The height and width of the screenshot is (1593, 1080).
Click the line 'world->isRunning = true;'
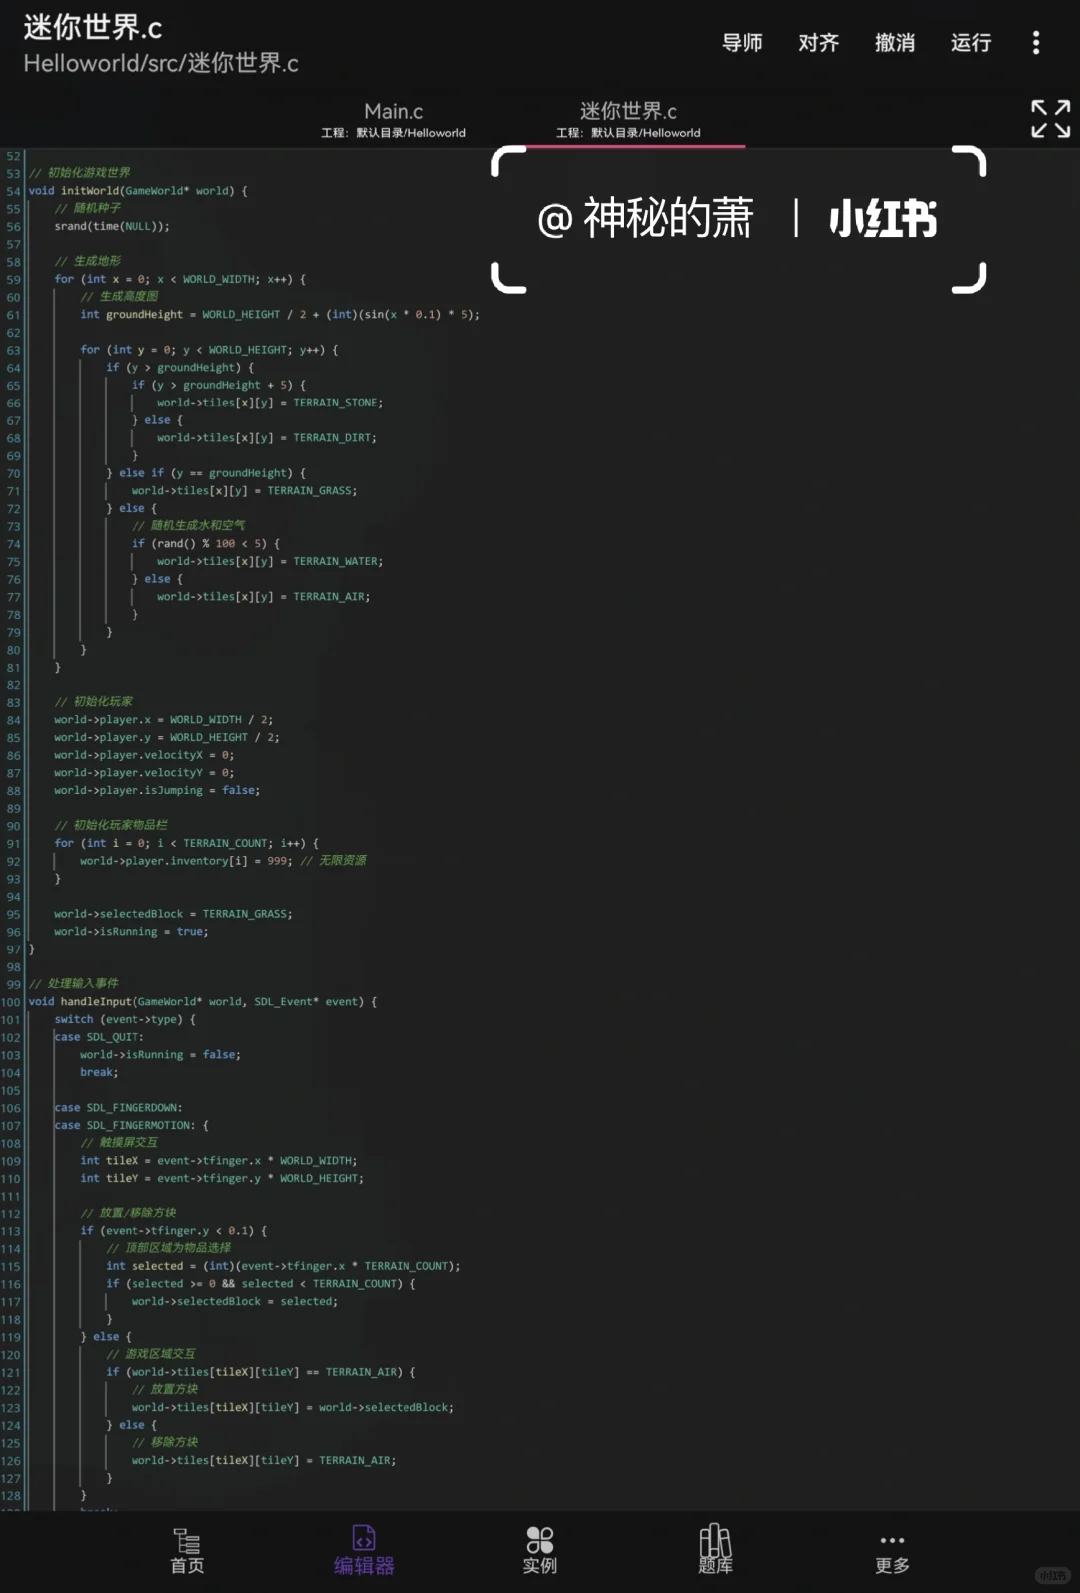[x=131, y=932]
